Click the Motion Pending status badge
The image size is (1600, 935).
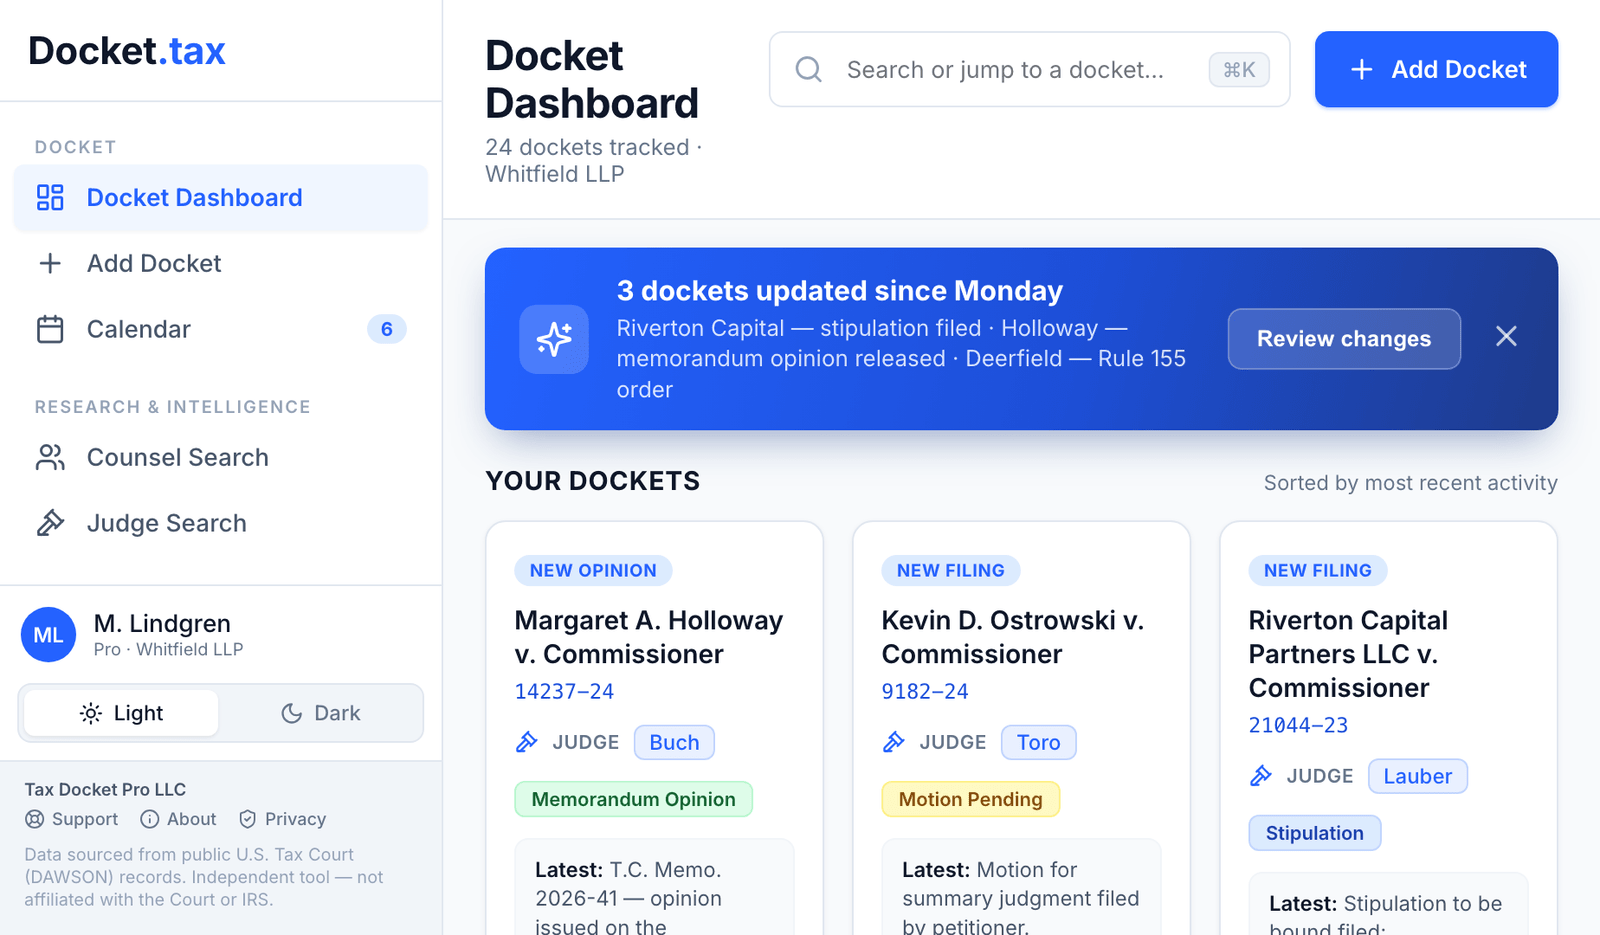pyautogui.click(x=970, y=800)
